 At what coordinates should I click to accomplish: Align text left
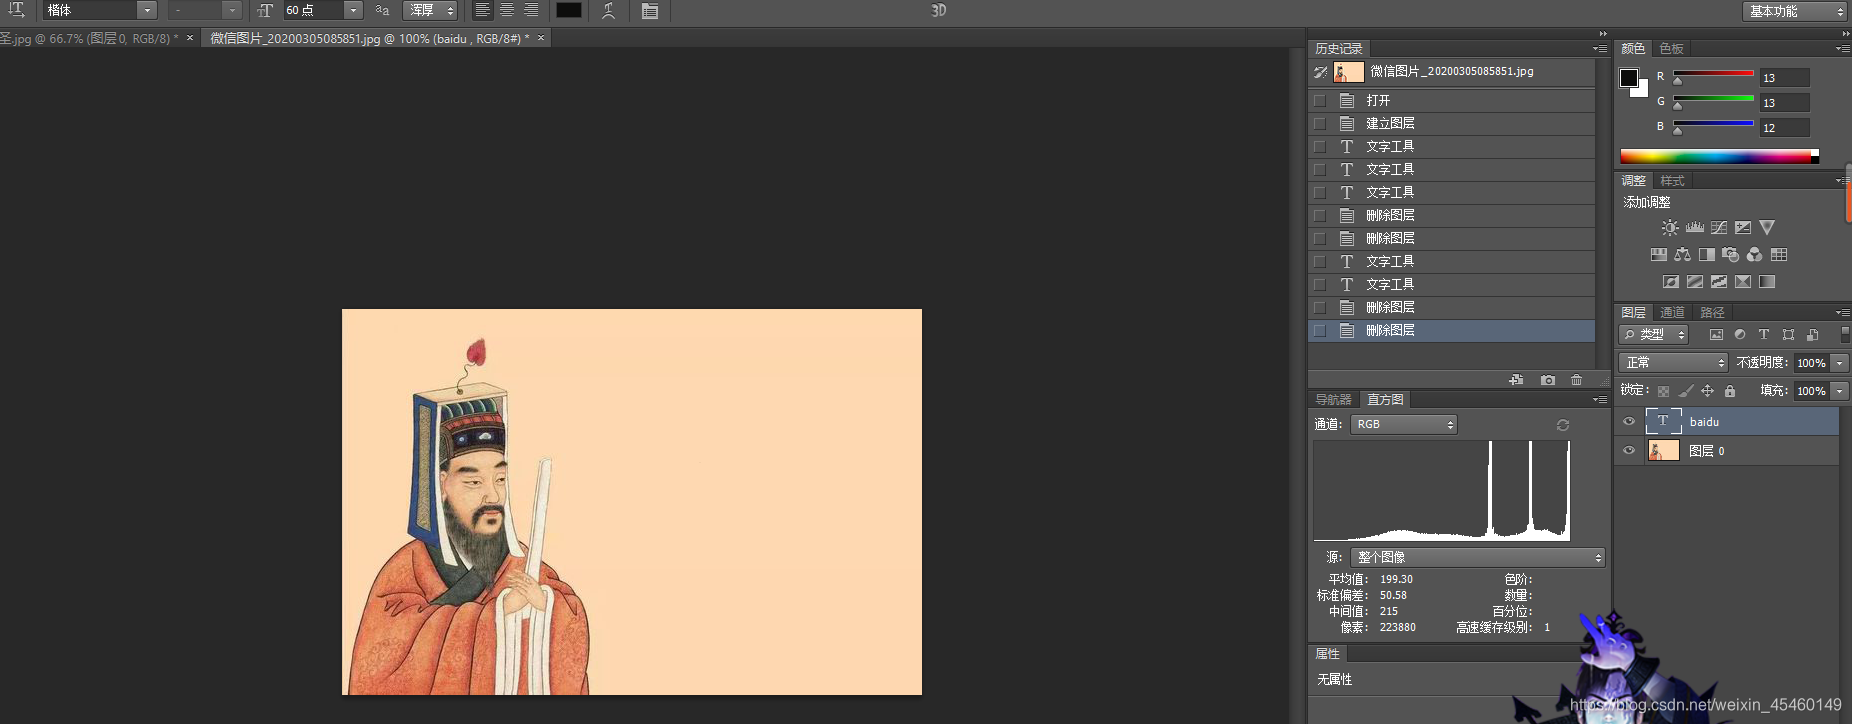(482, 10)
